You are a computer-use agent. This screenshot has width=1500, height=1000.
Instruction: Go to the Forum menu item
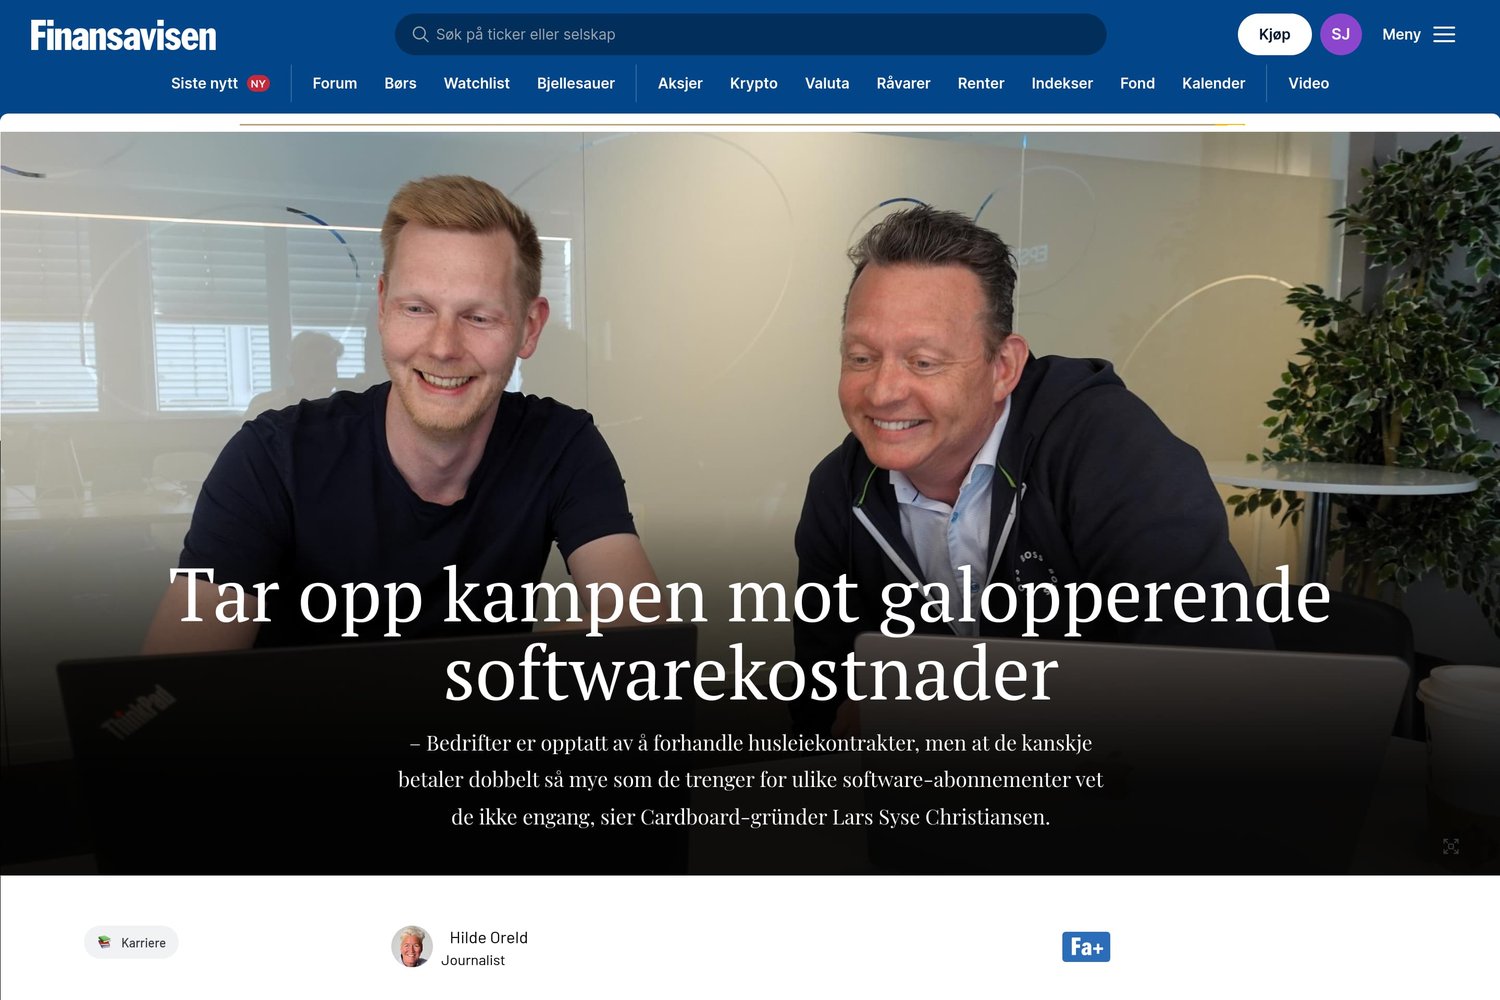334,84
